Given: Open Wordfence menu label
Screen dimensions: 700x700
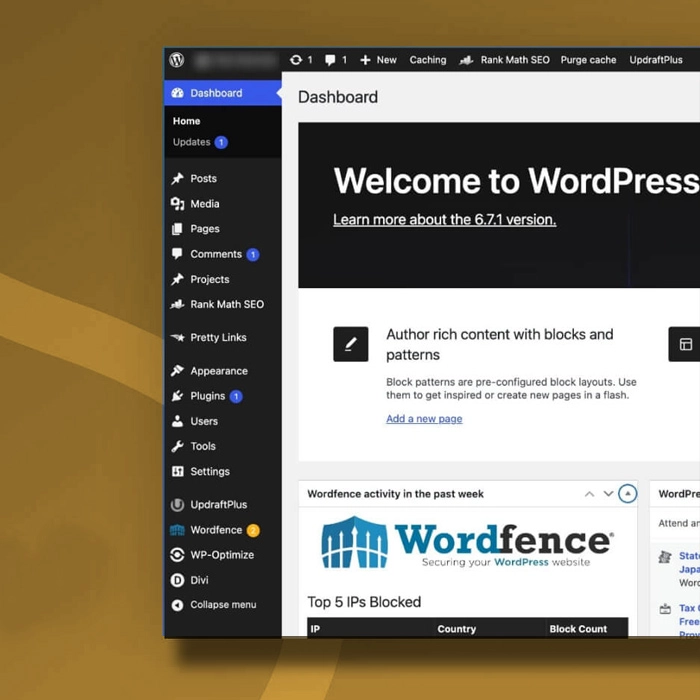Looking at the screenshot, I should coord(216,530).
